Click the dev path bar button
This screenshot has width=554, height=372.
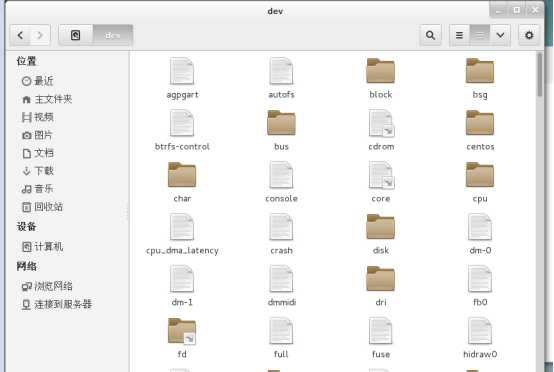[x=113, y=35]
